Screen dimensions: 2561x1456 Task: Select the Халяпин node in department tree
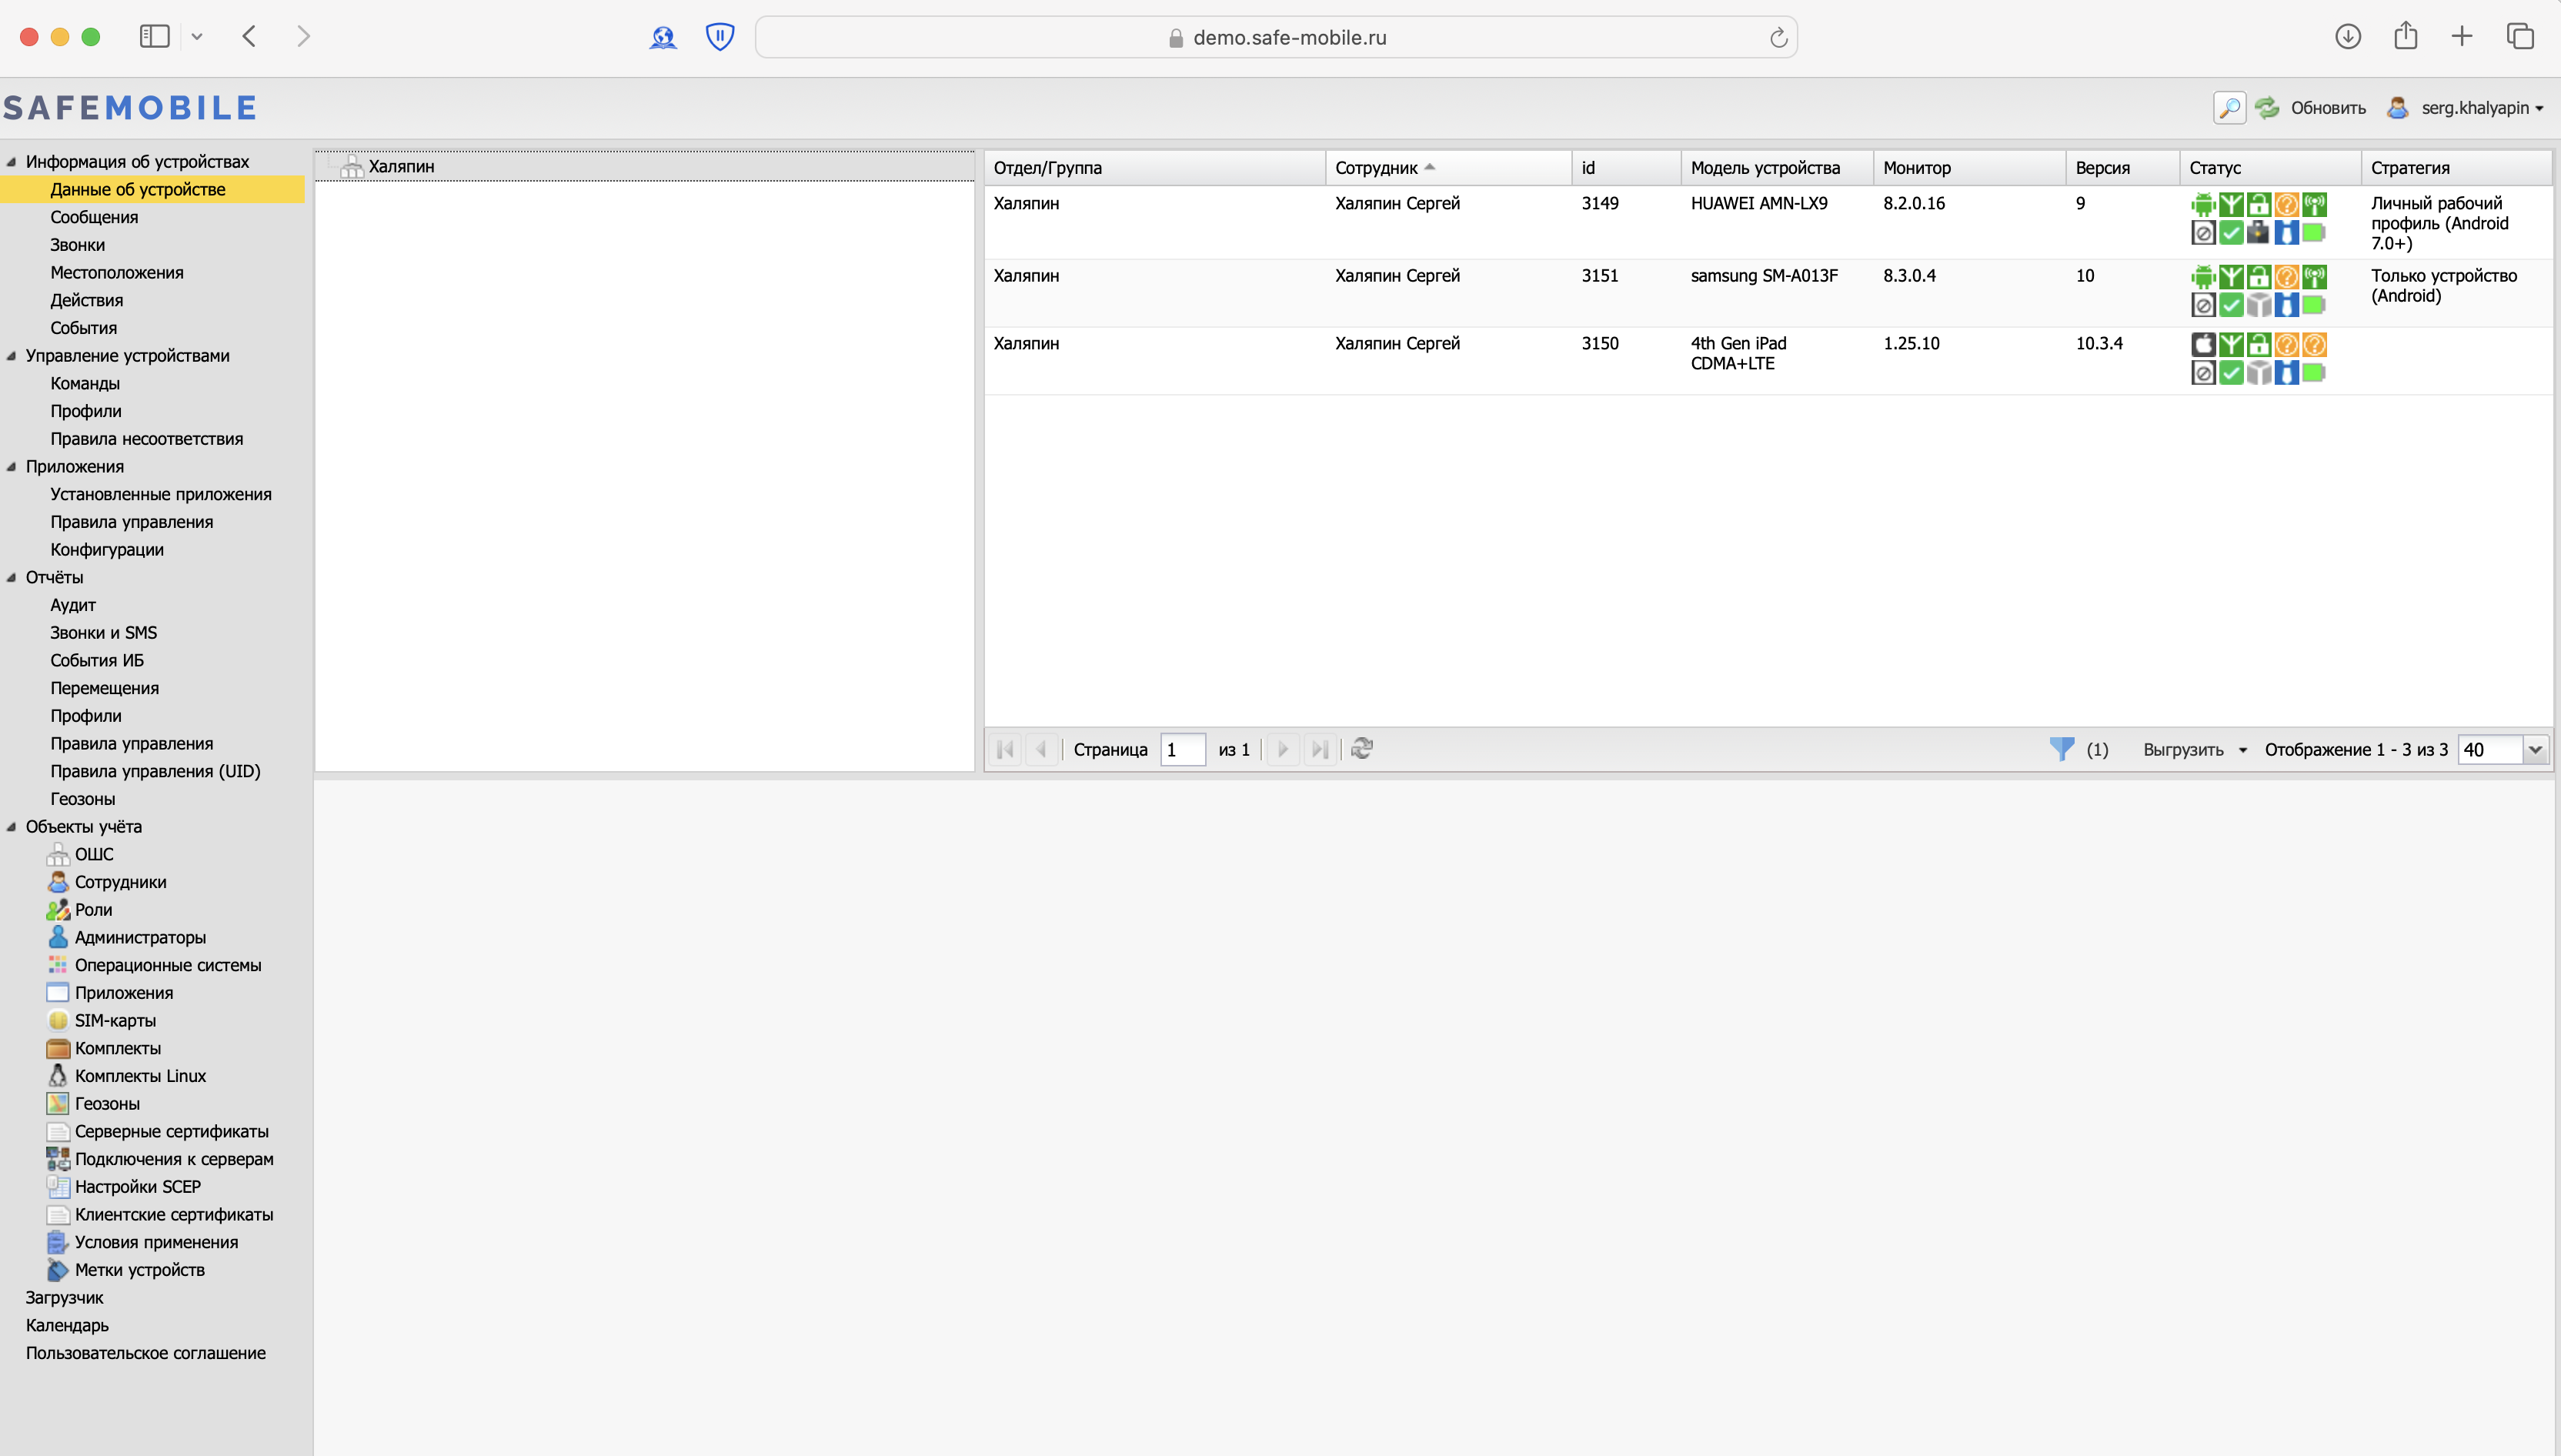[x=401, y=167]
